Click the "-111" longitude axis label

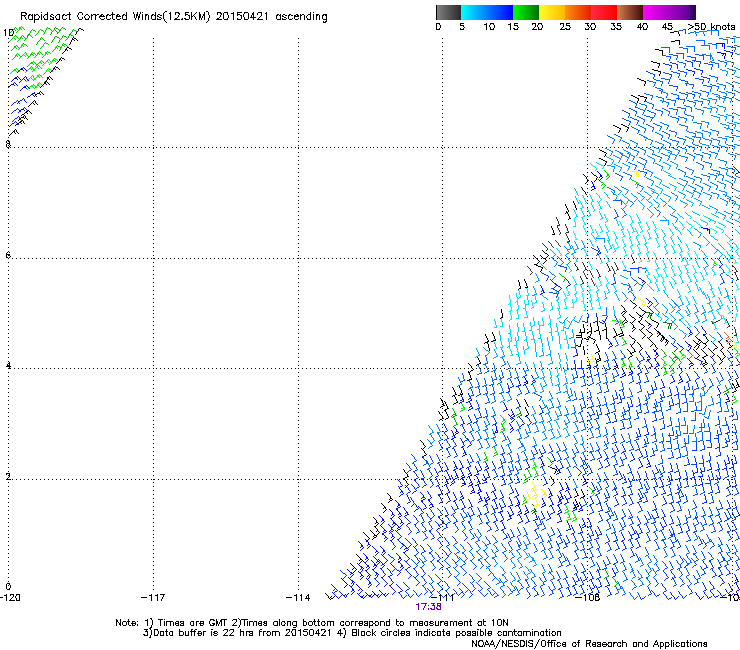443,598
